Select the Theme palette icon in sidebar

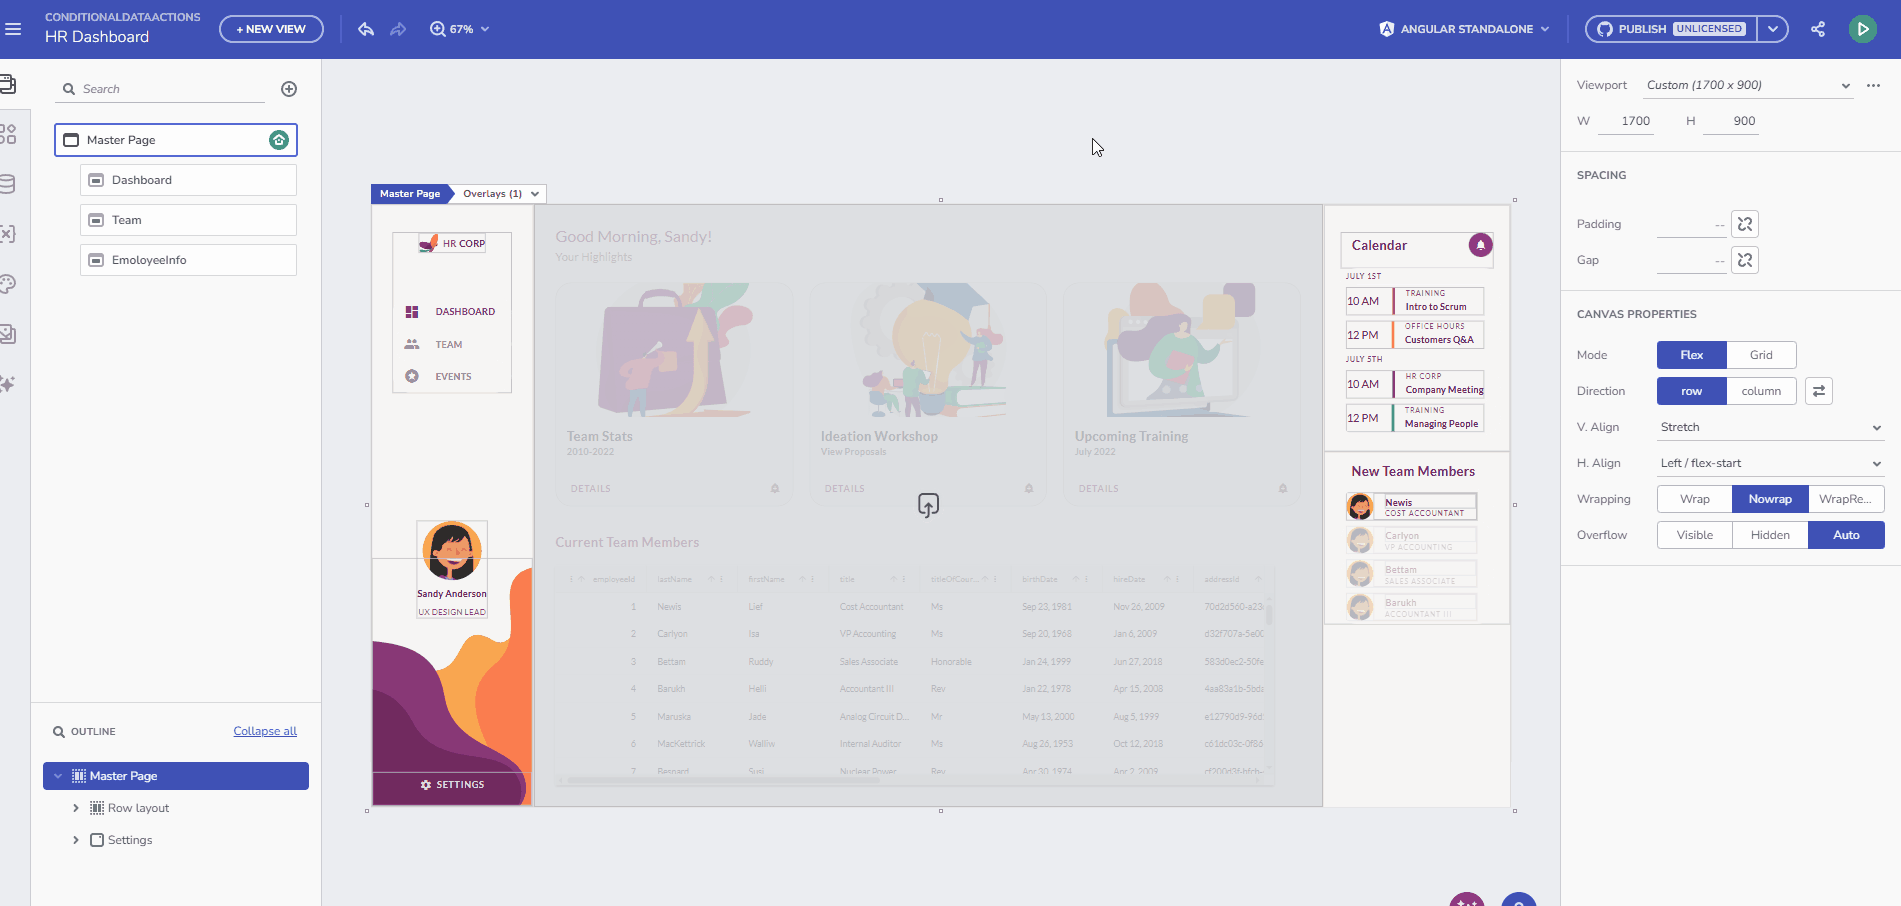pos(11,284)
